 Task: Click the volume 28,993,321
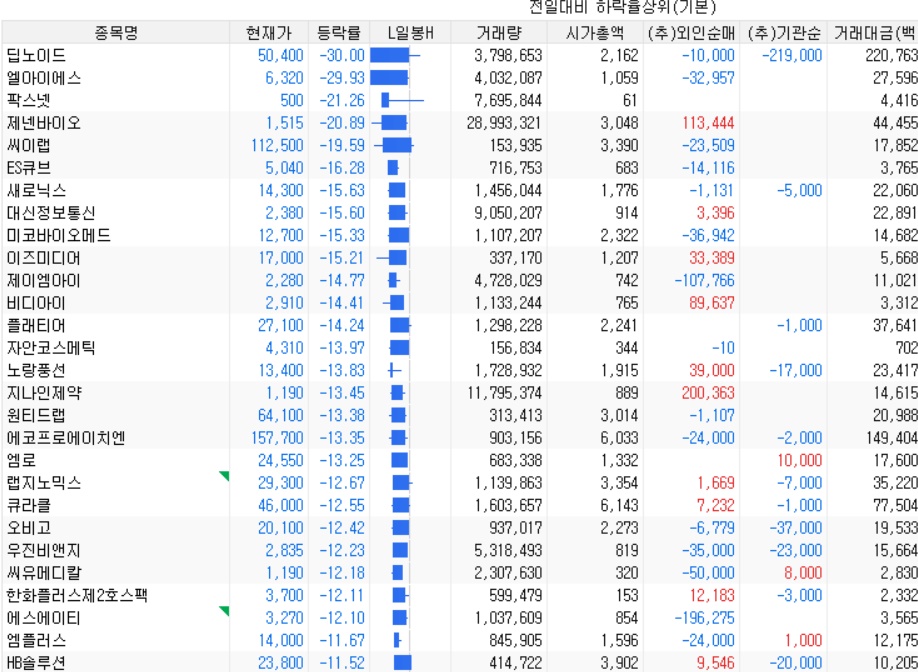coord(504,123)
